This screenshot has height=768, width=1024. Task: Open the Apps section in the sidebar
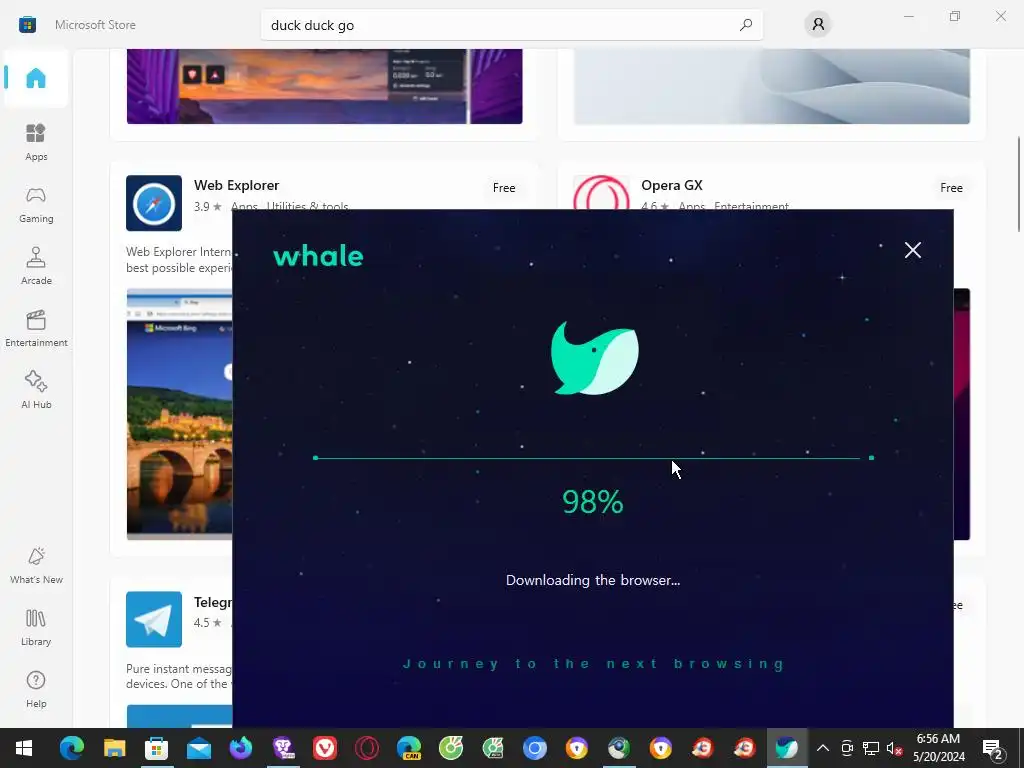tap(36, 142)
